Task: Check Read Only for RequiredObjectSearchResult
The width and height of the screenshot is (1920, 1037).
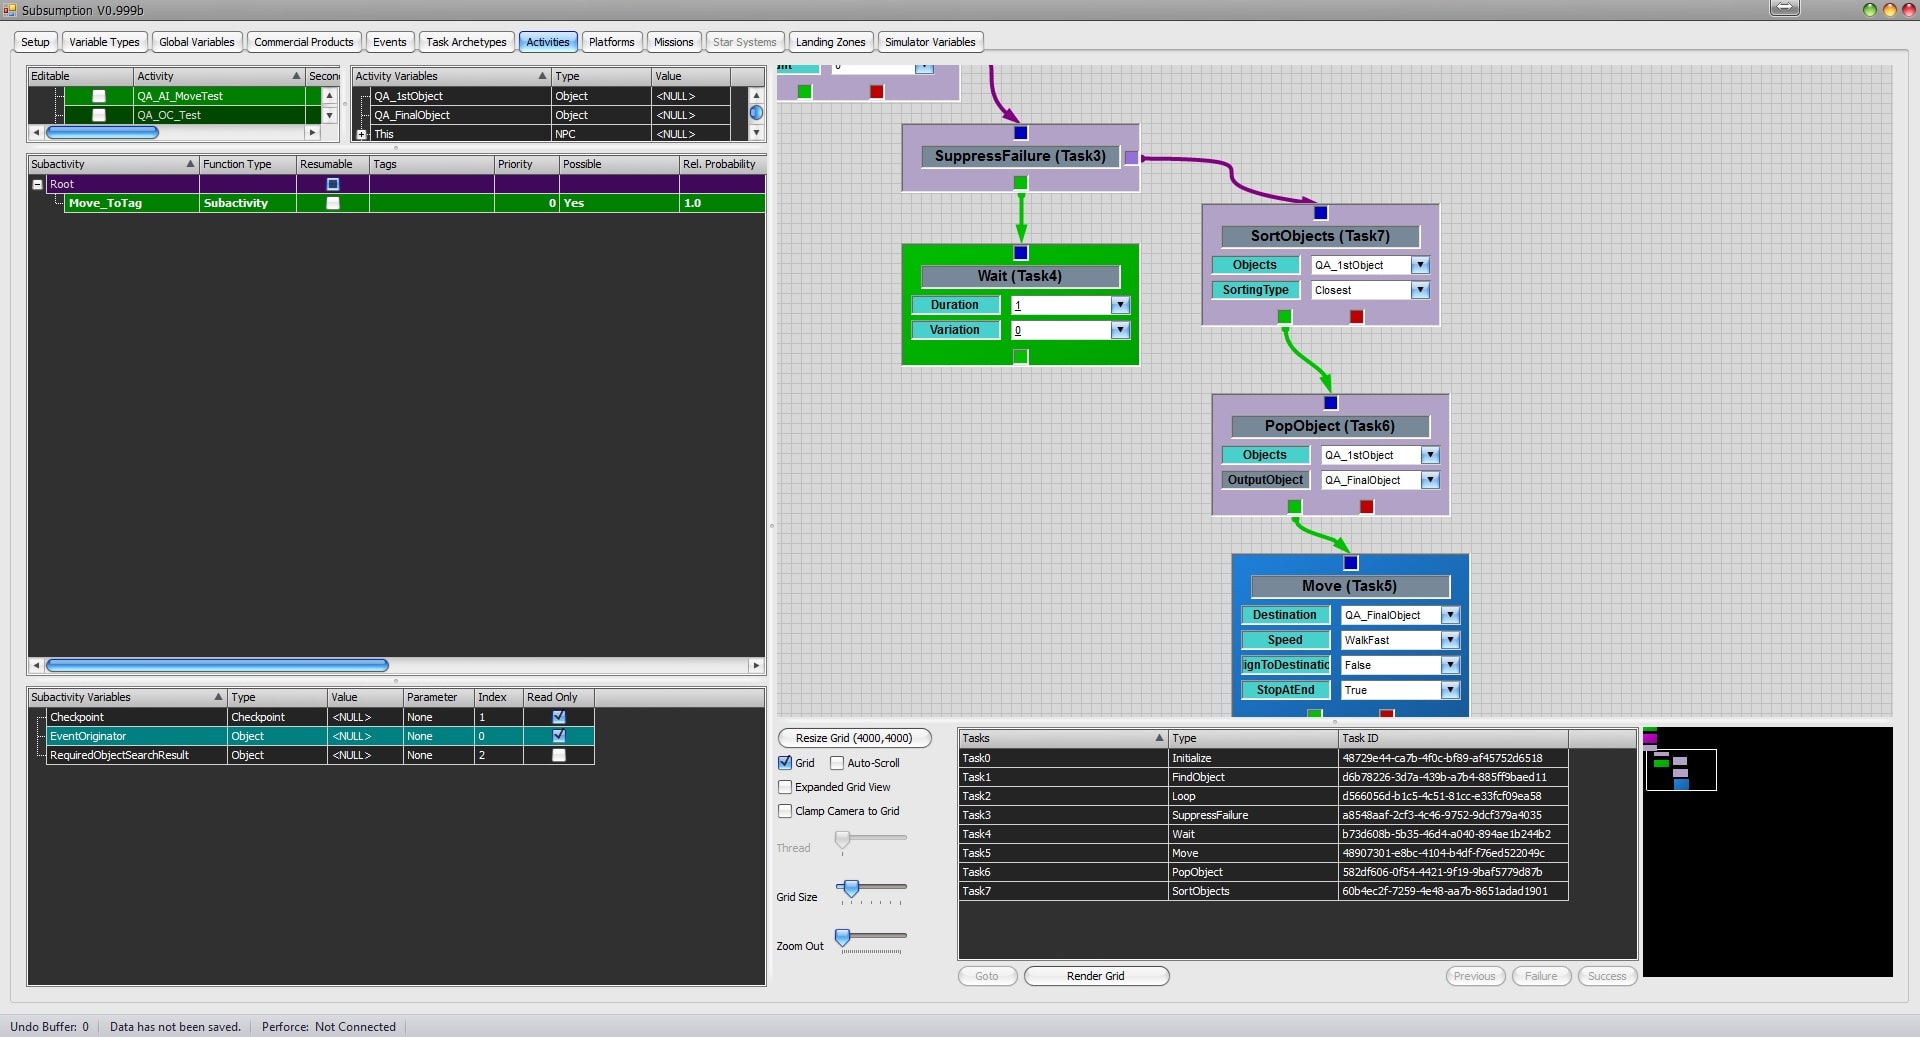Action: tap(559, 756)
